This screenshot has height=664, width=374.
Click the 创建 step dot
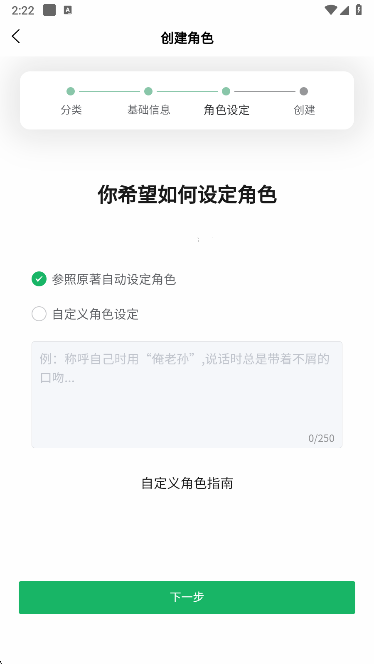pos(304,91)
